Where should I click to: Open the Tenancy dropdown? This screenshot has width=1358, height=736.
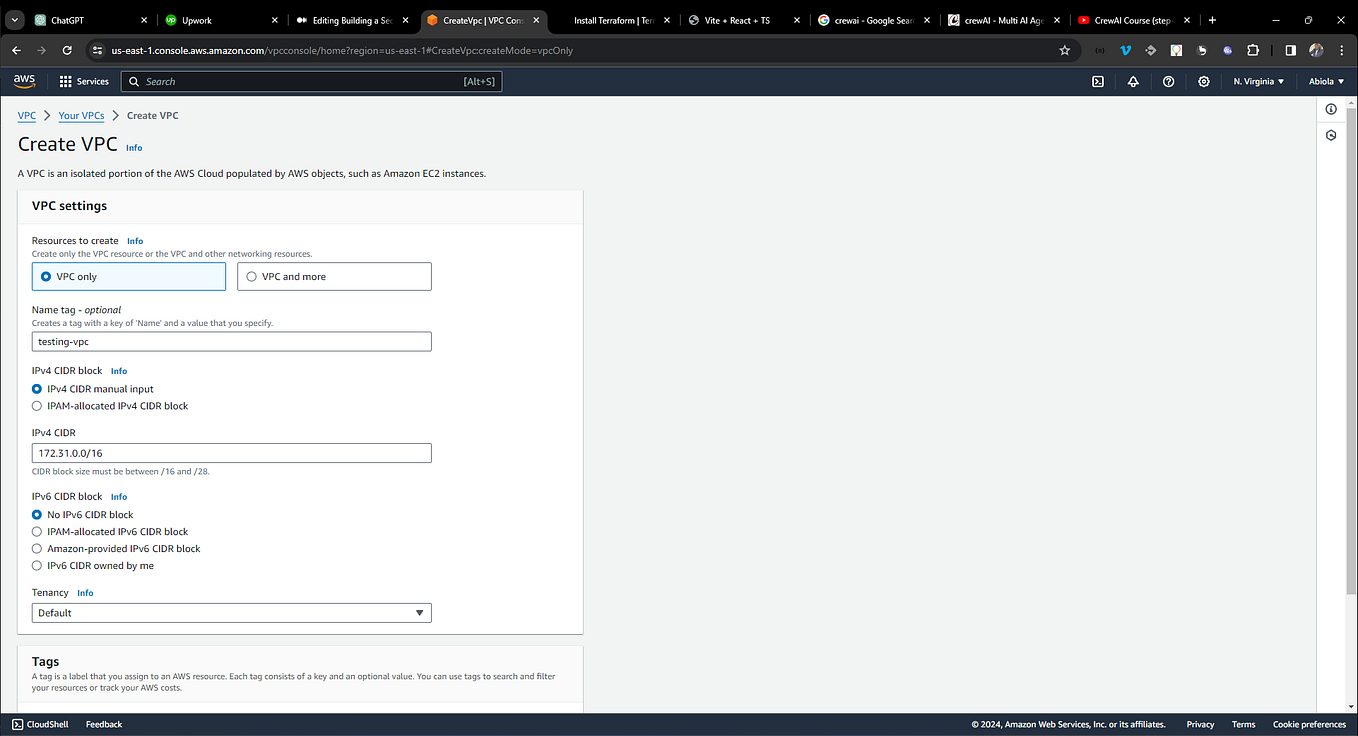pyautogui.click(x=231, y=612)
